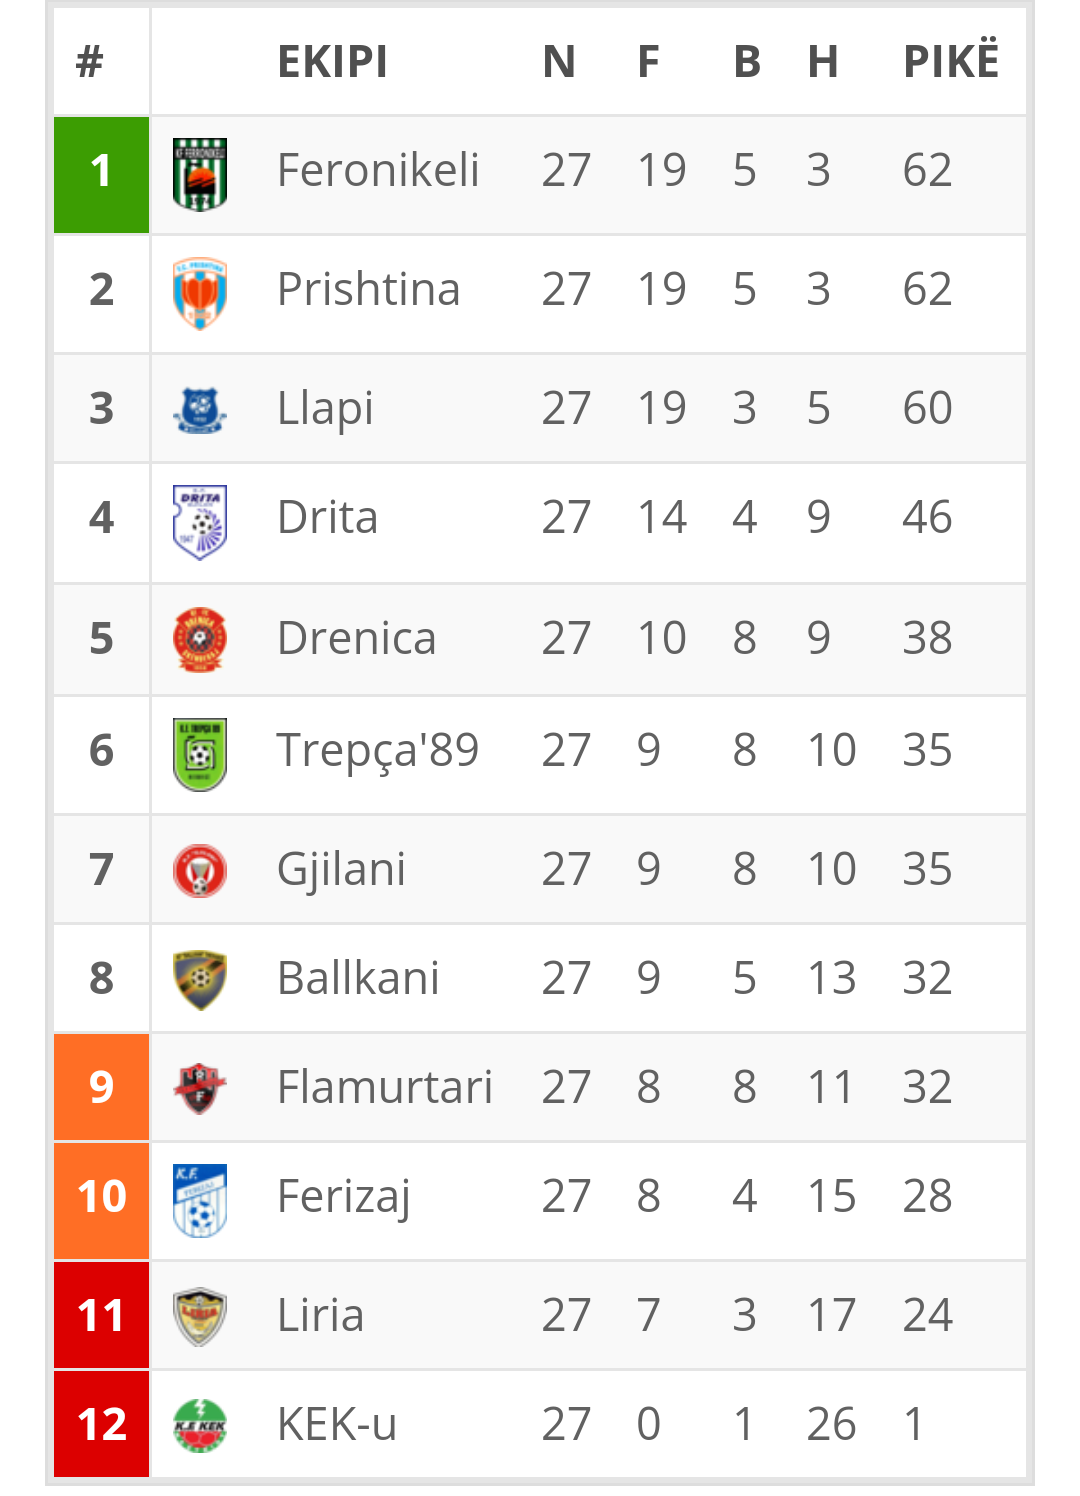Image resolution: width=1080 pixels, height=1496 pixels.
Task: Click the Ballkani shield crest
Action: [x=200, y=980]
